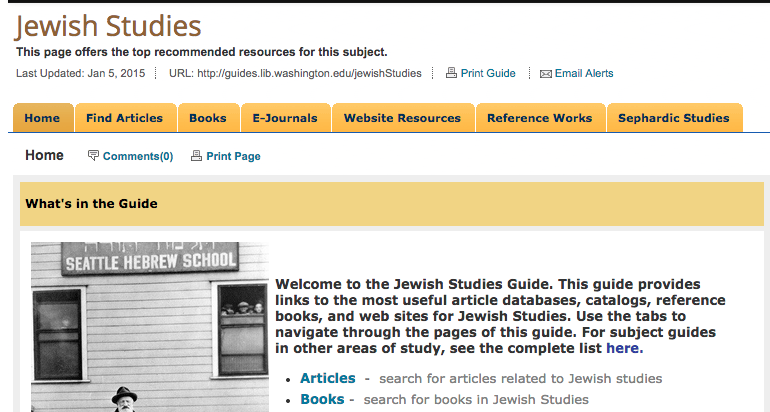
Task: Click the Jewish Studies page title
Action: point(108,26)
